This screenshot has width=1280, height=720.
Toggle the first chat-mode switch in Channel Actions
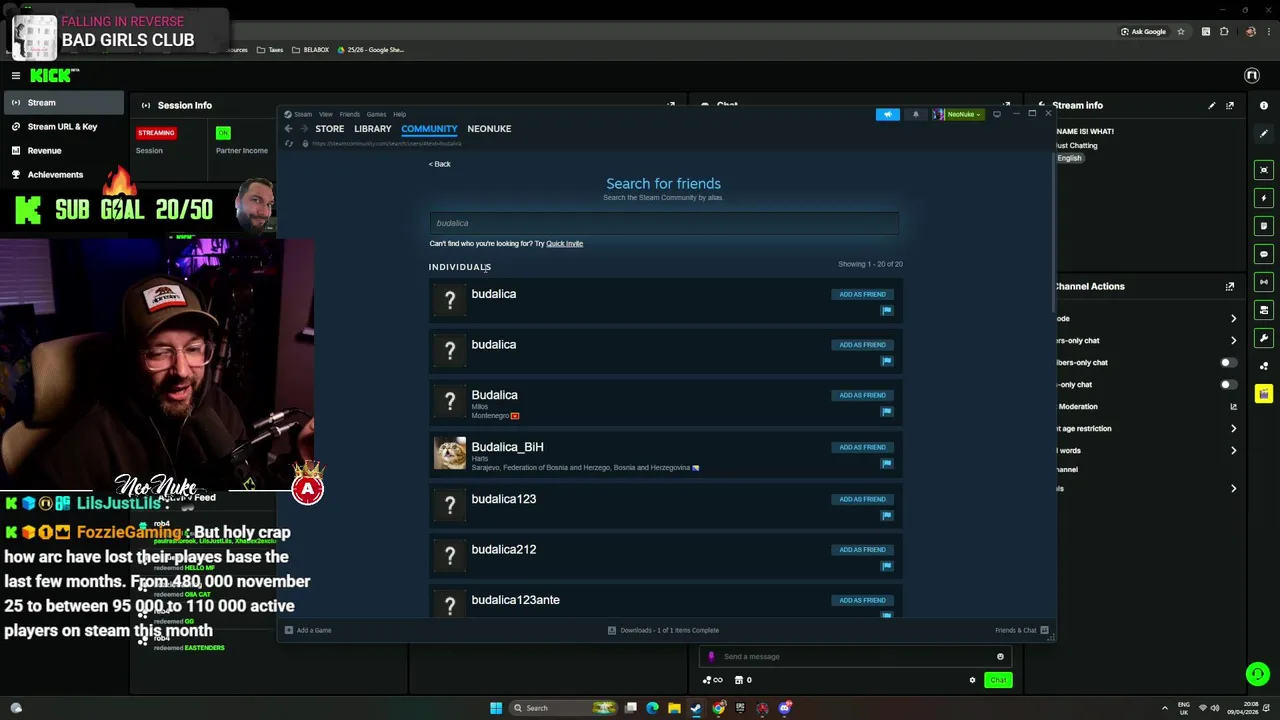[x=1228, y=363]
